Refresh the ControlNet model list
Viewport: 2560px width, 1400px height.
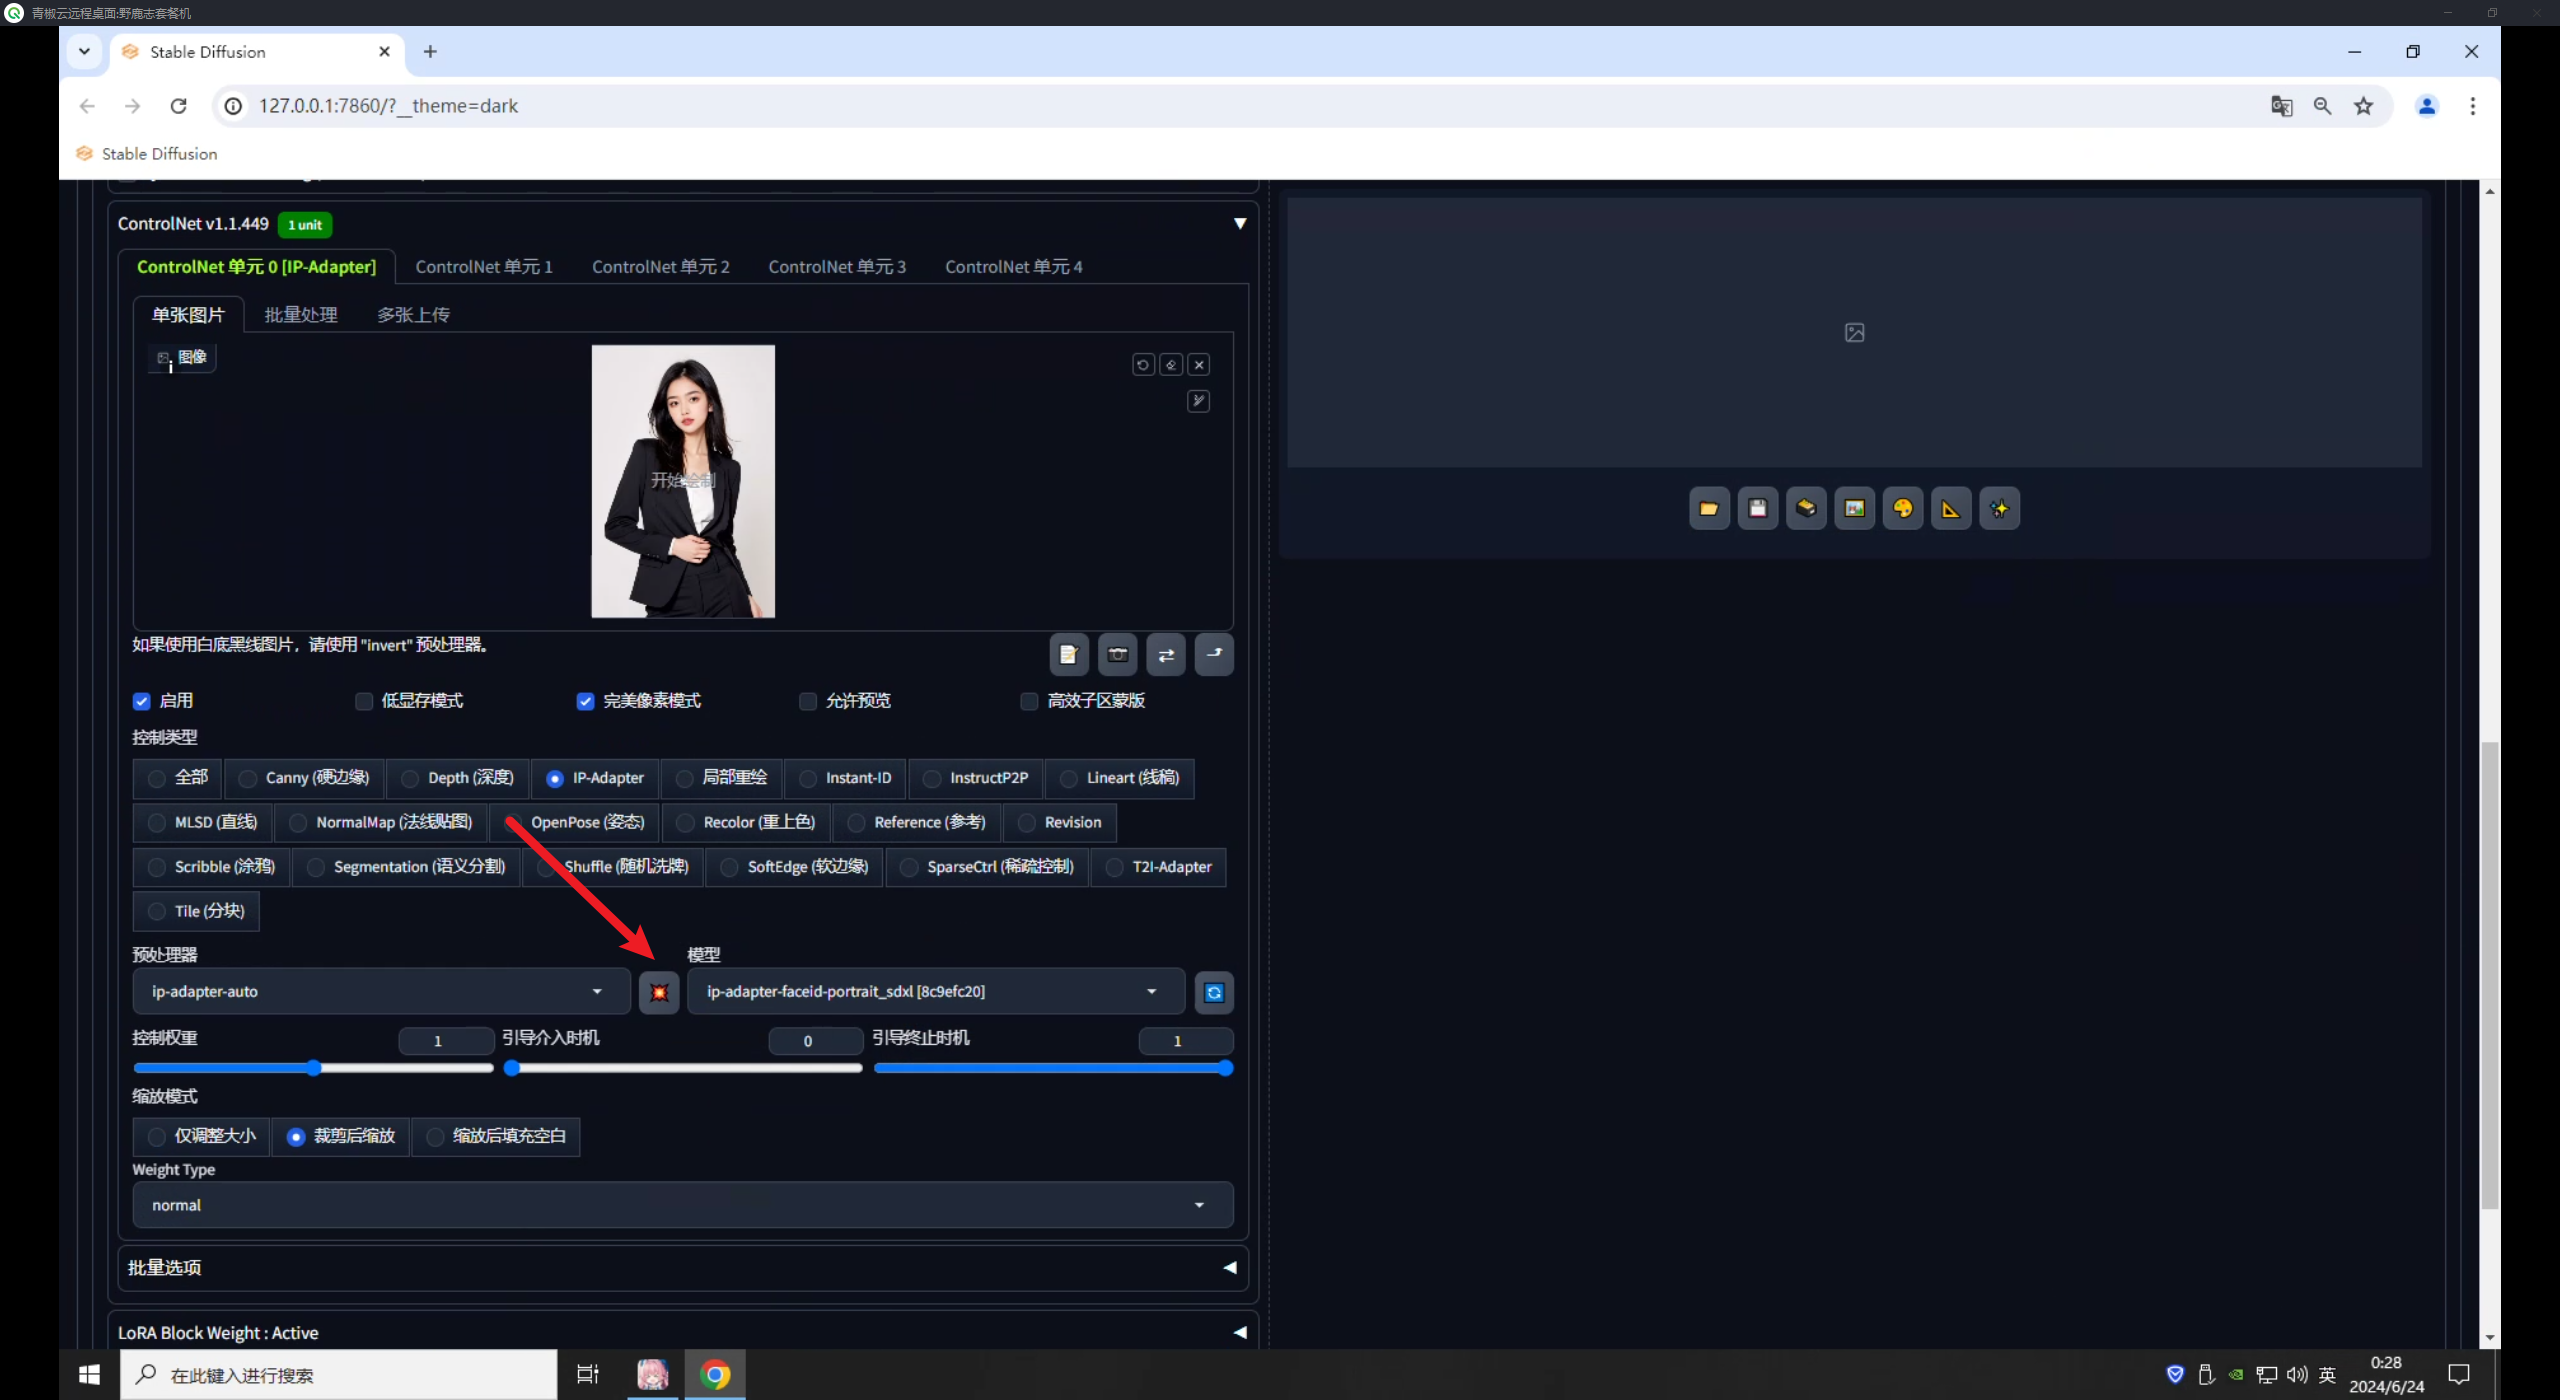(1214, 992)
